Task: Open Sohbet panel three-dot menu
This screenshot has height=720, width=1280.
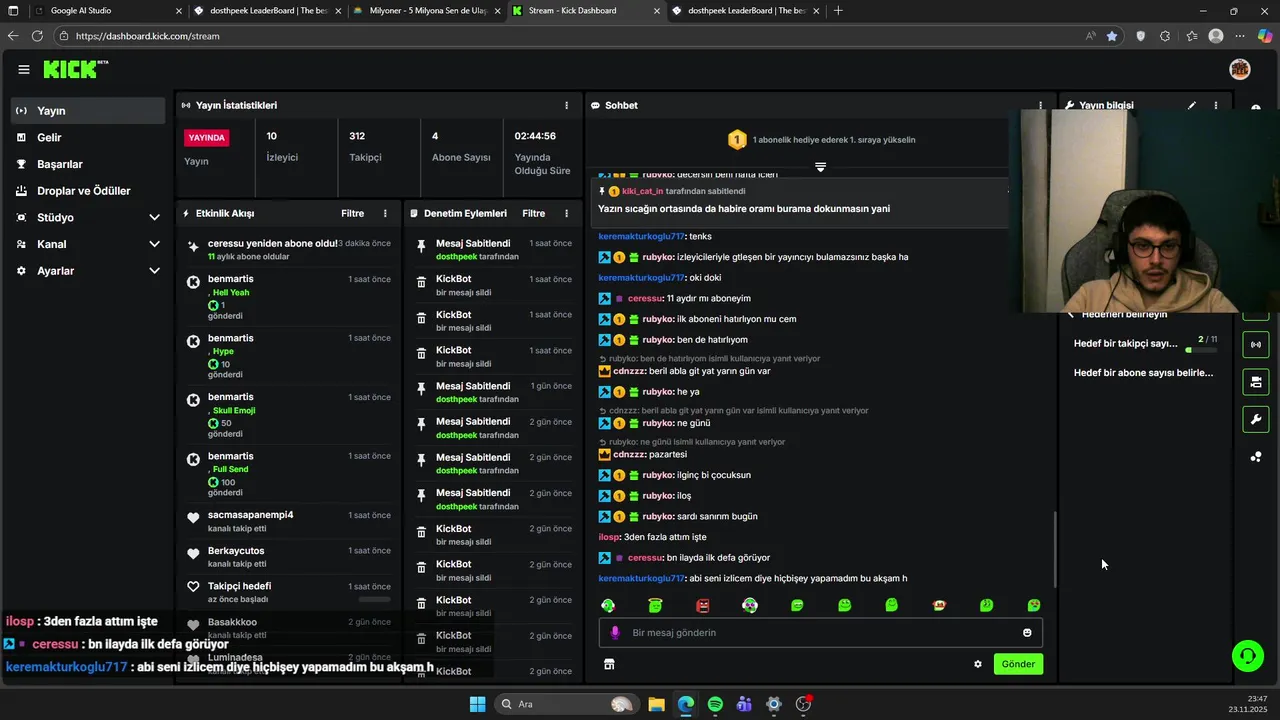Action: point(1040,105)
